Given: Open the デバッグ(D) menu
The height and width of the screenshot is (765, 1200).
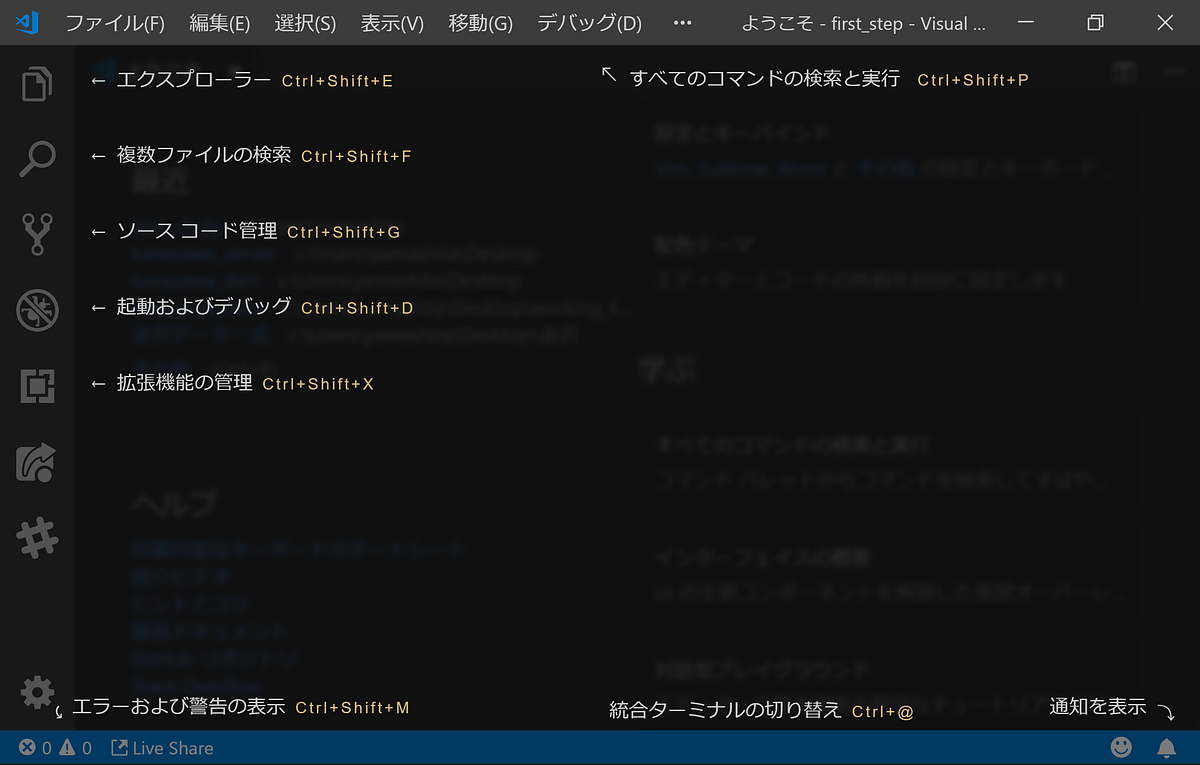Looking at the screenshot, I should pyautogui.click(x=589, y=23).
